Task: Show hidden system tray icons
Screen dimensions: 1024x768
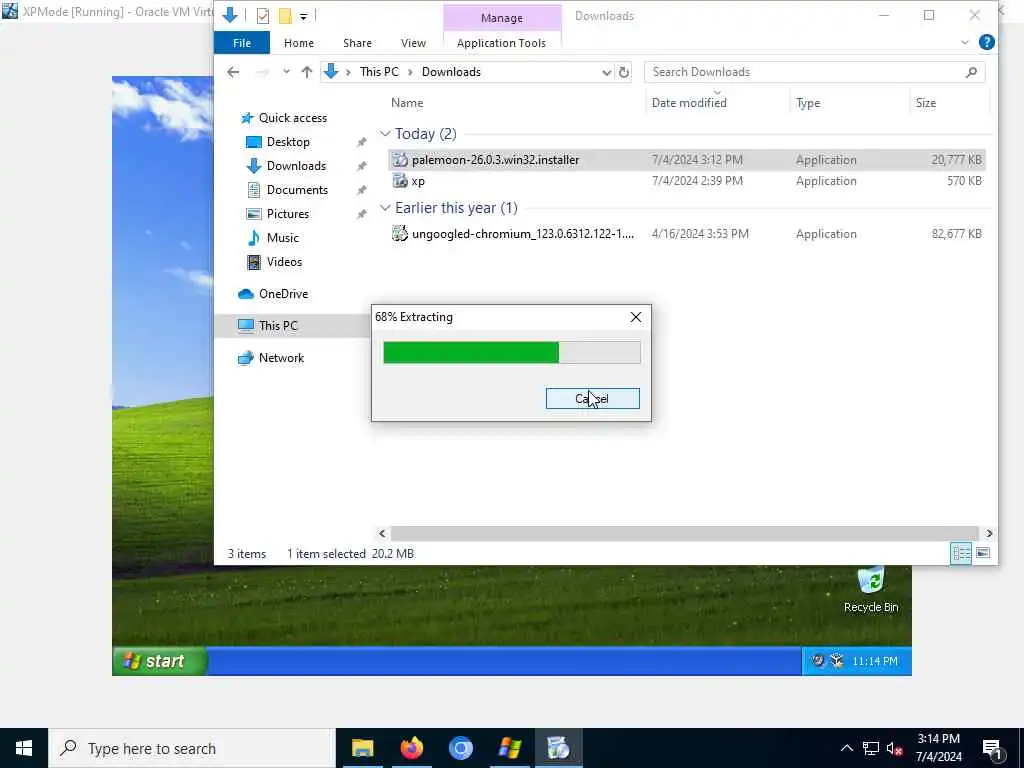Action: [846, 748]
